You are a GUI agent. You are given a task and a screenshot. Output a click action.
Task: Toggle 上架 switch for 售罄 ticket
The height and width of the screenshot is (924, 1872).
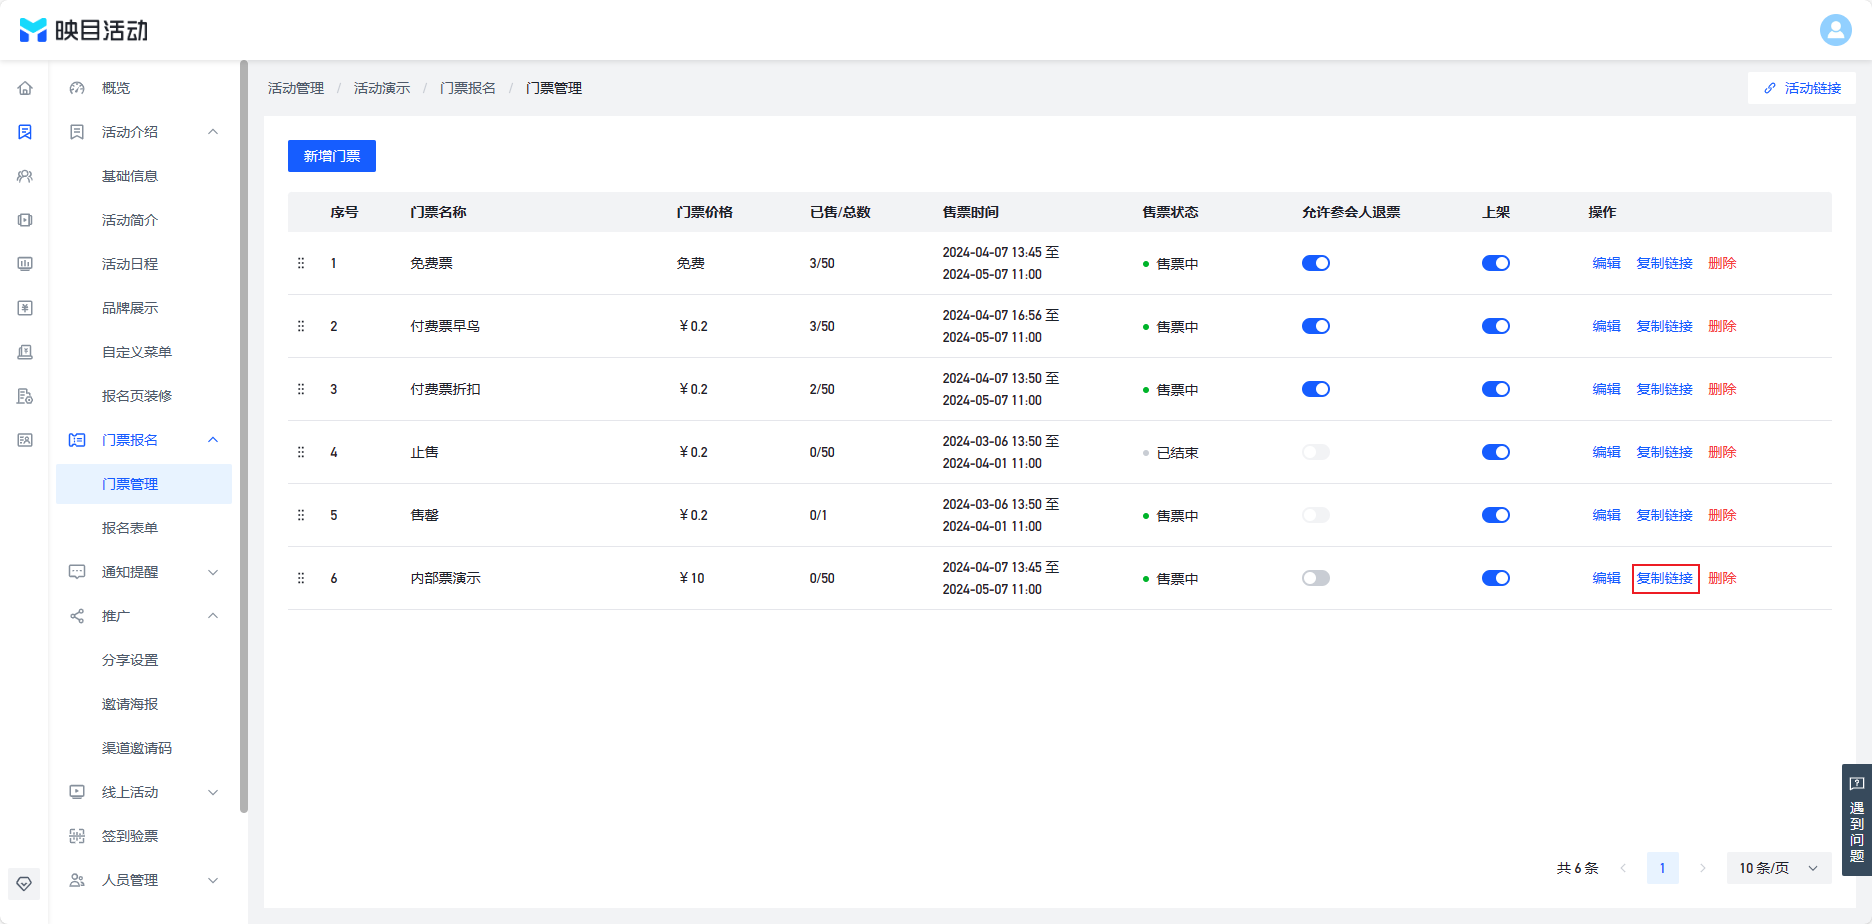(1496, 515)
